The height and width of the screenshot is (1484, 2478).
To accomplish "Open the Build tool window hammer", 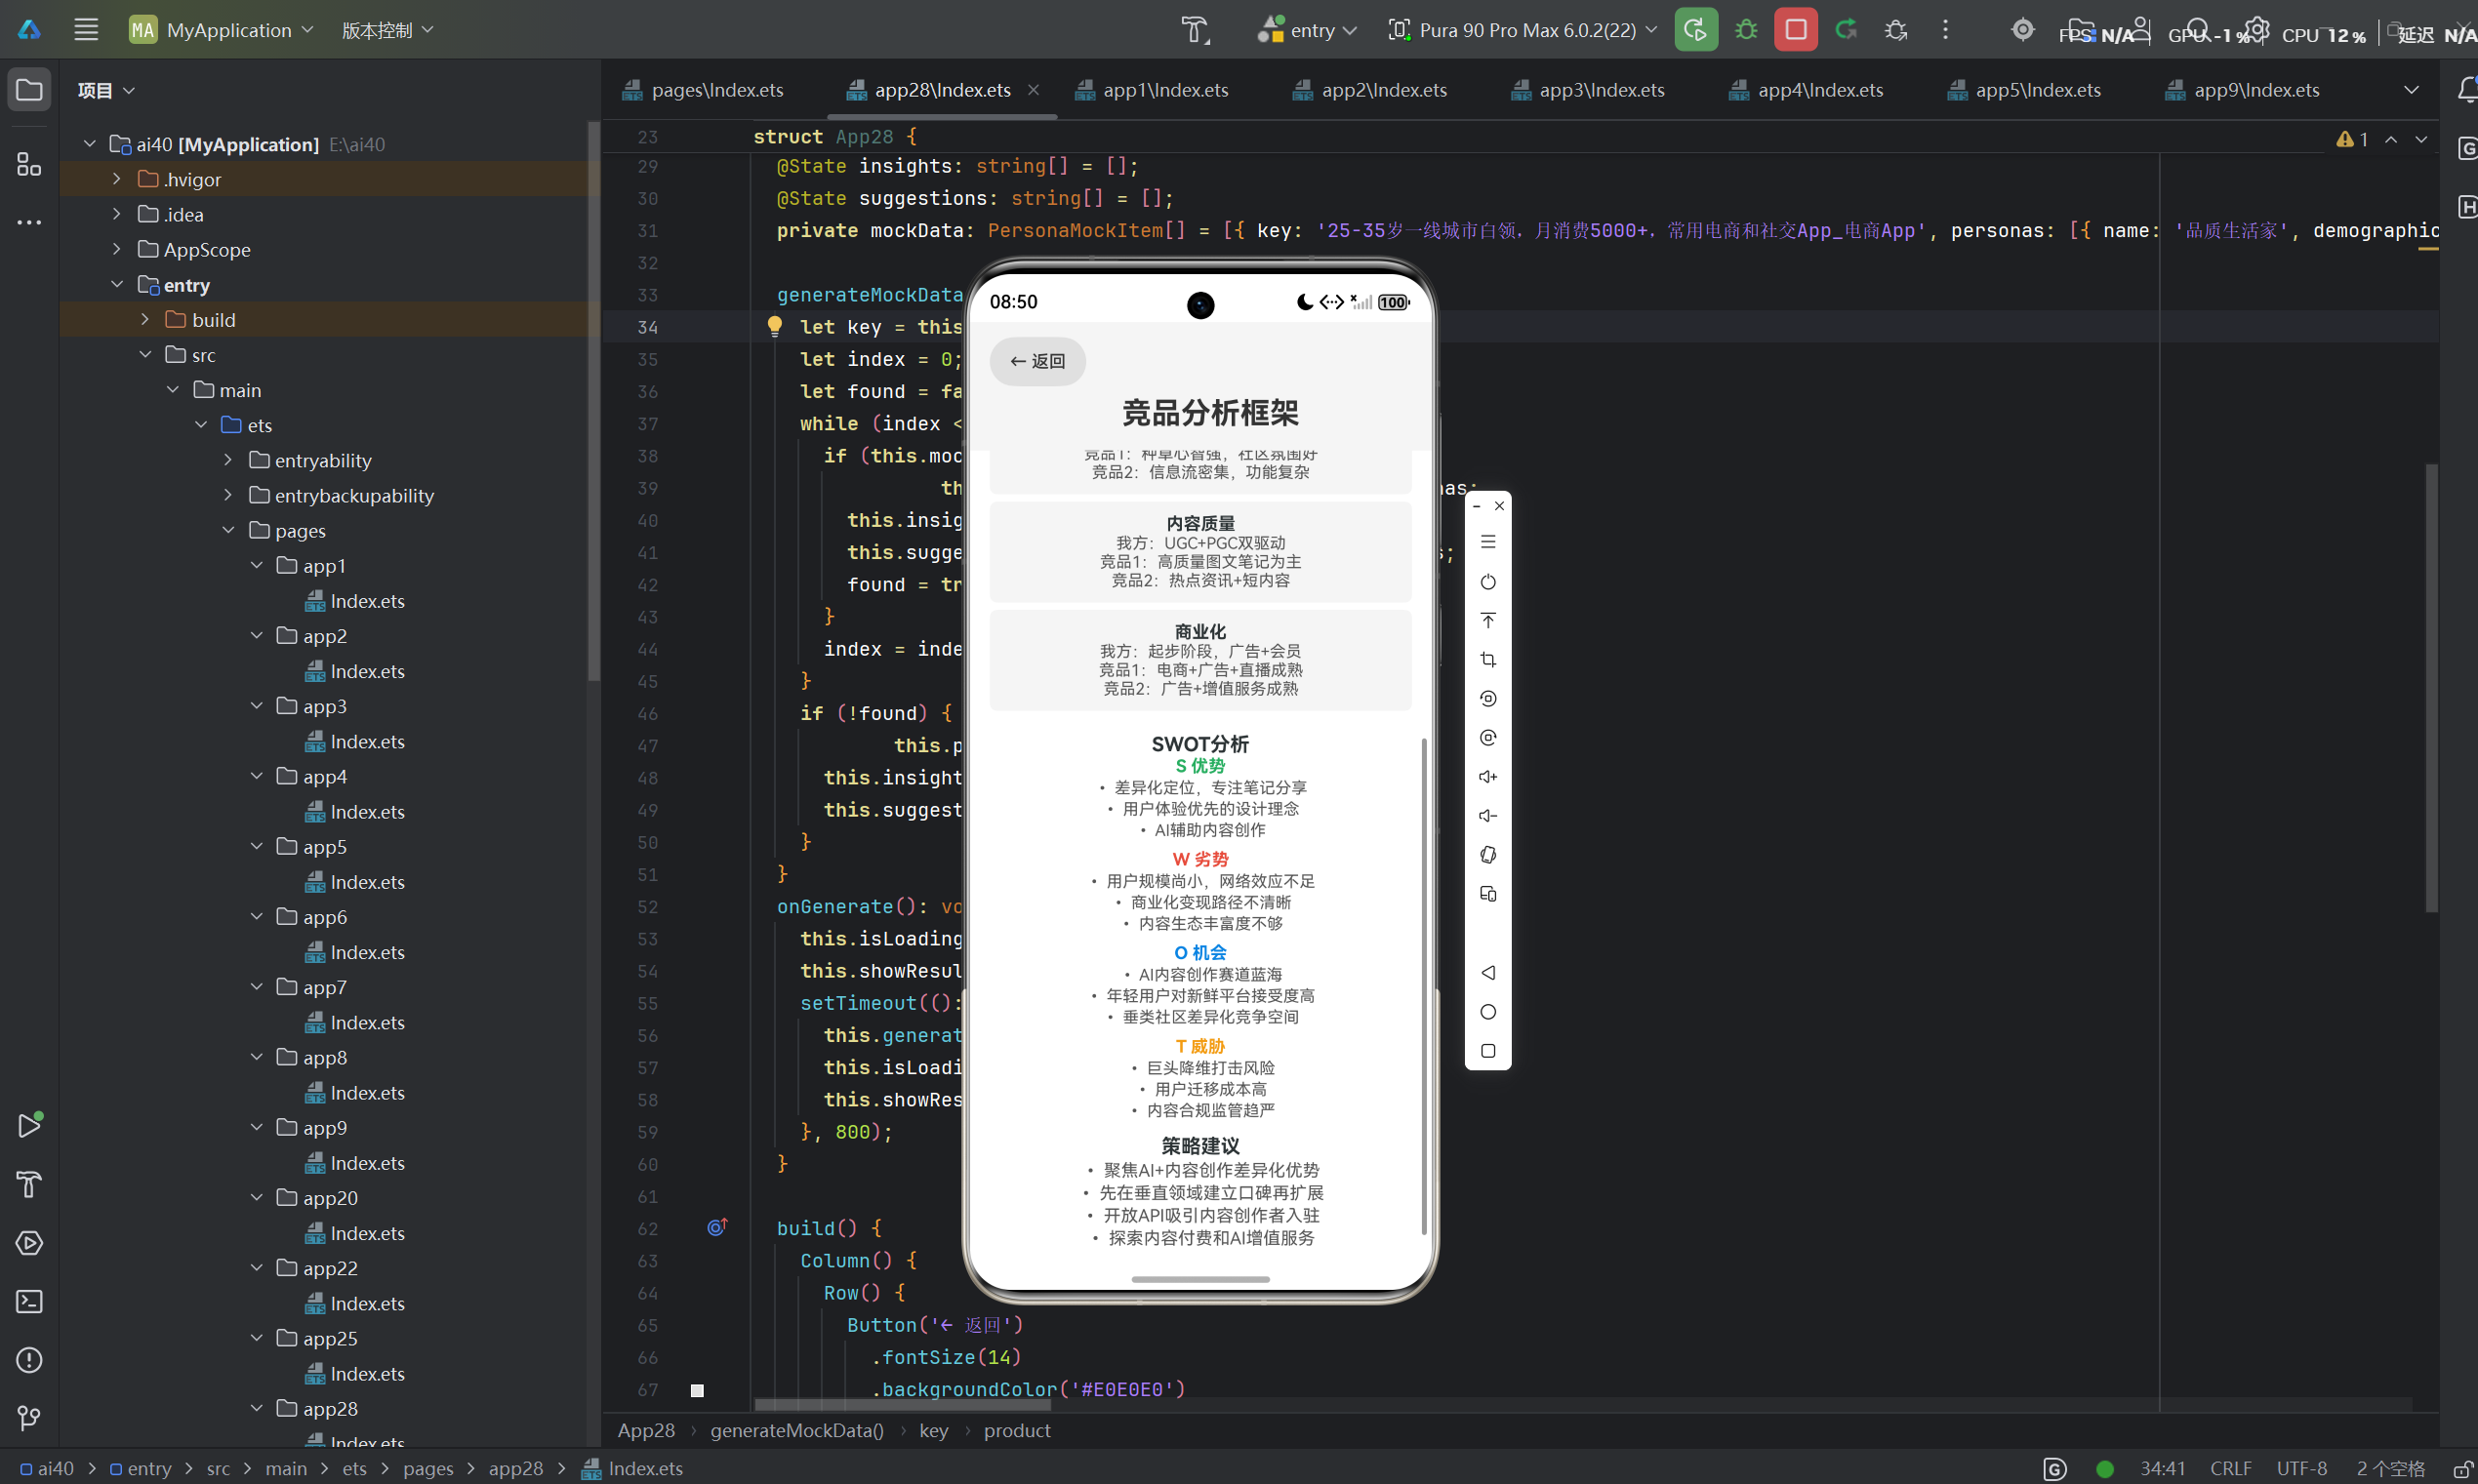I will (x=29, y=1184).
